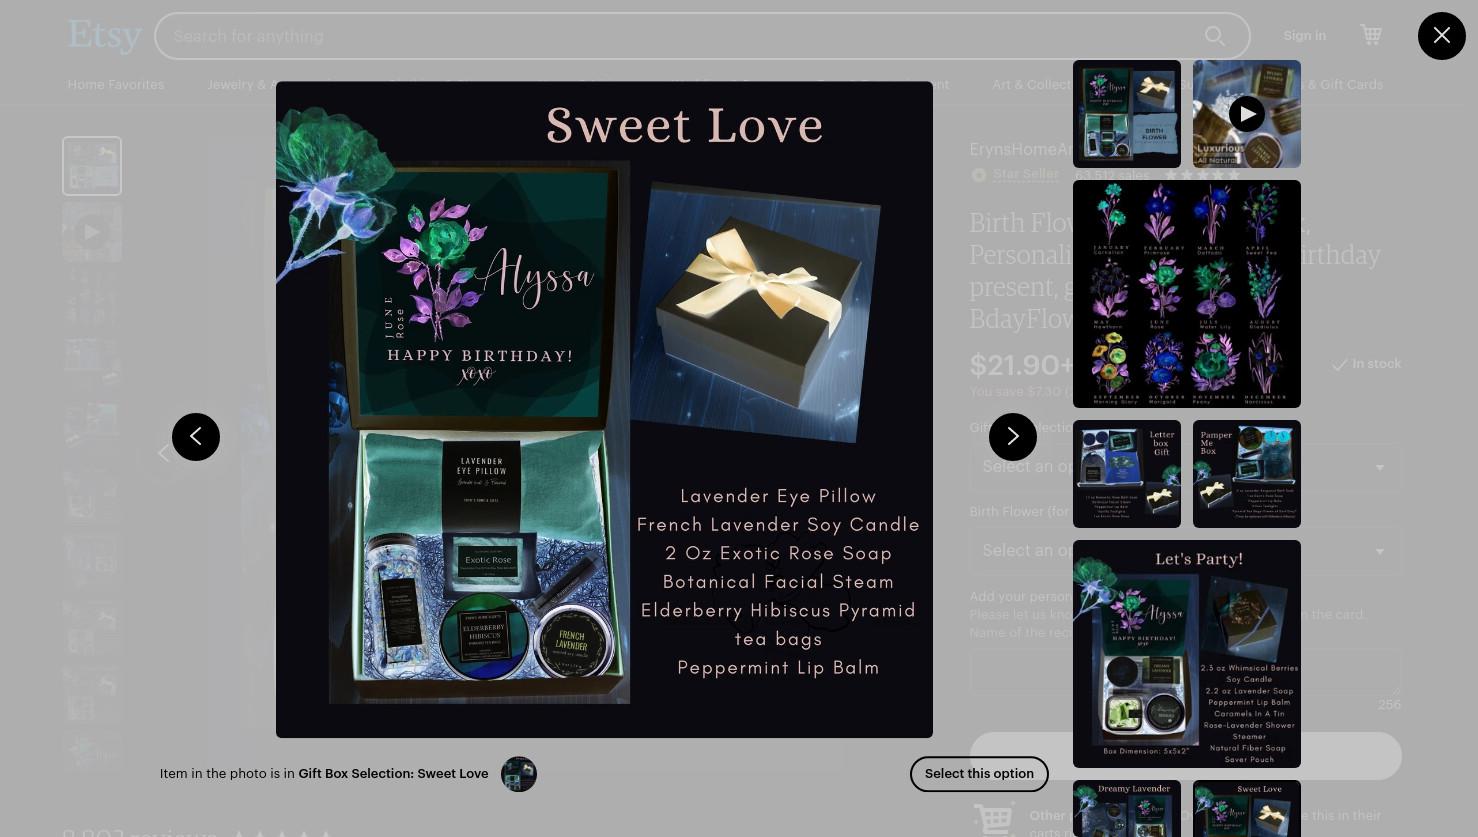Play the video thumbnail in overlay grid
This screenshot has height=837, width=1478.
[x=1247, y=114]
